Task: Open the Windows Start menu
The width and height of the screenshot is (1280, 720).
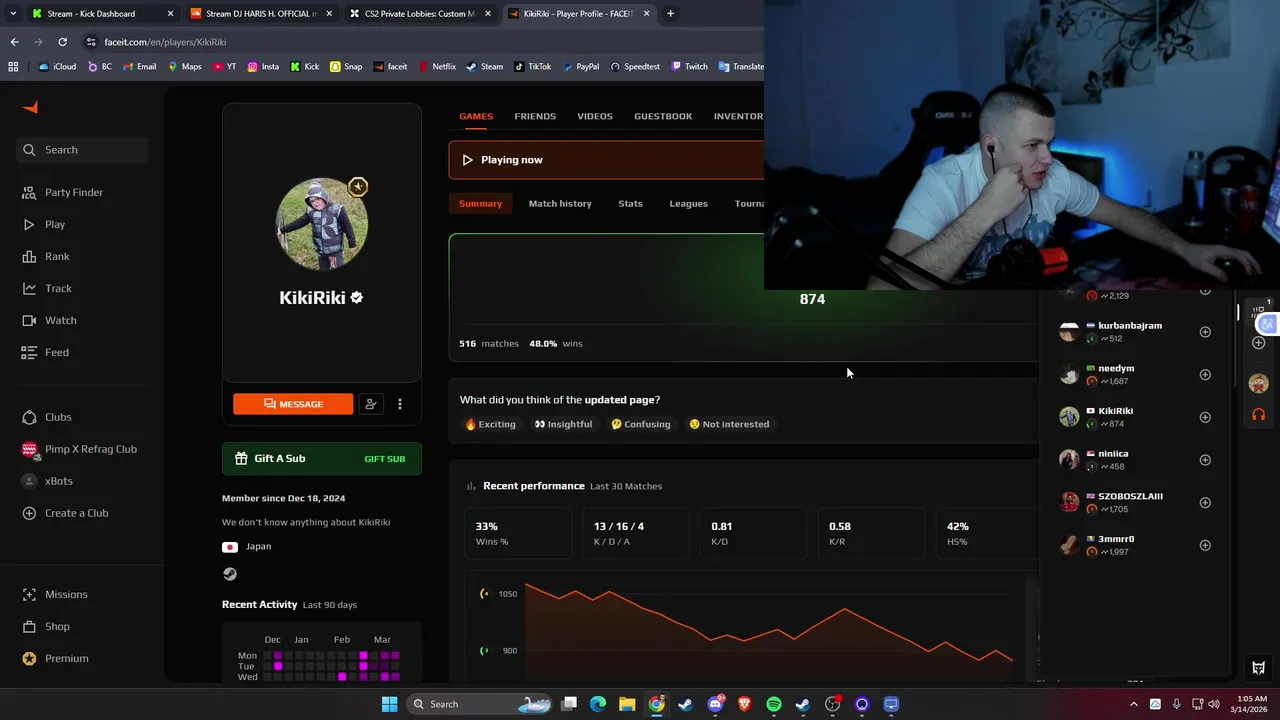Action: 389,704
